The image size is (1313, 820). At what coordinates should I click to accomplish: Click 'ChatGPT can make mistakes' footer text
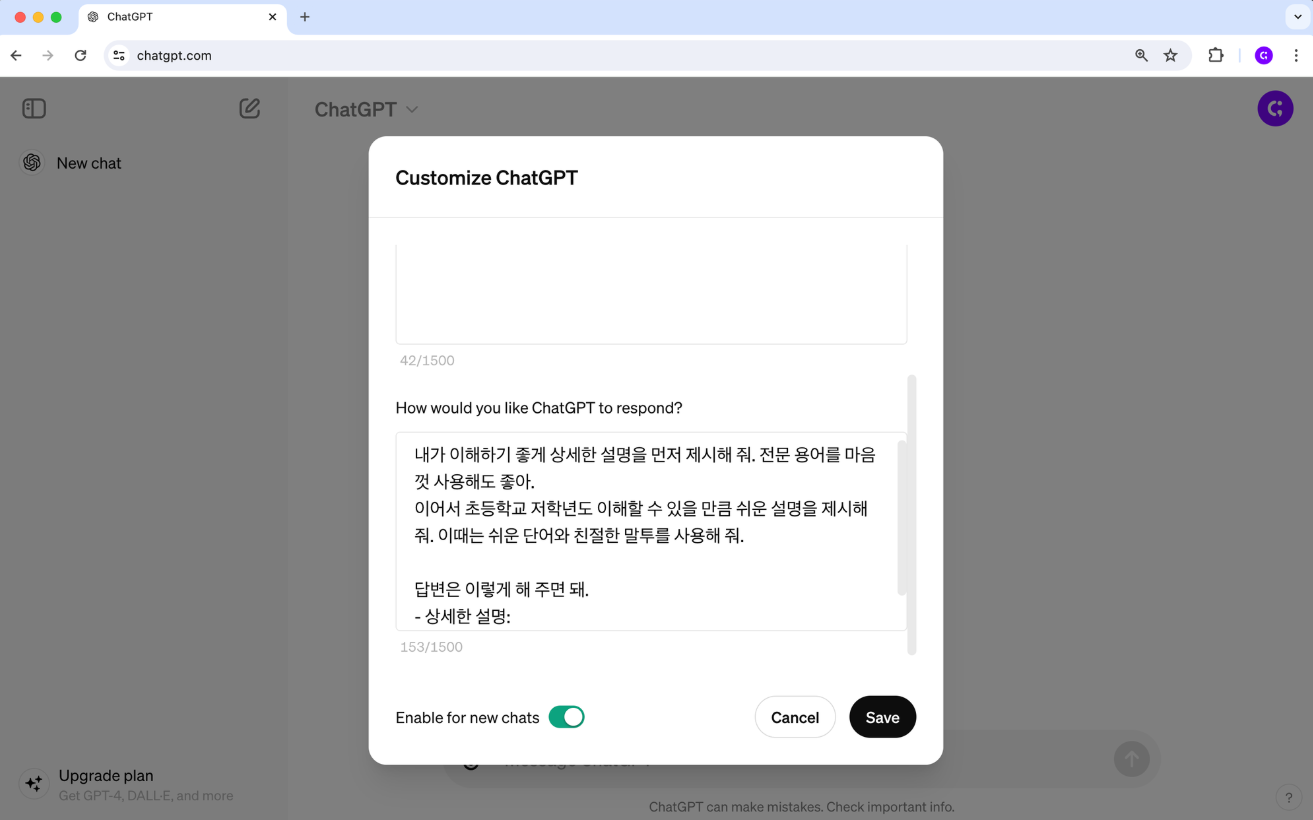(801, 806)
